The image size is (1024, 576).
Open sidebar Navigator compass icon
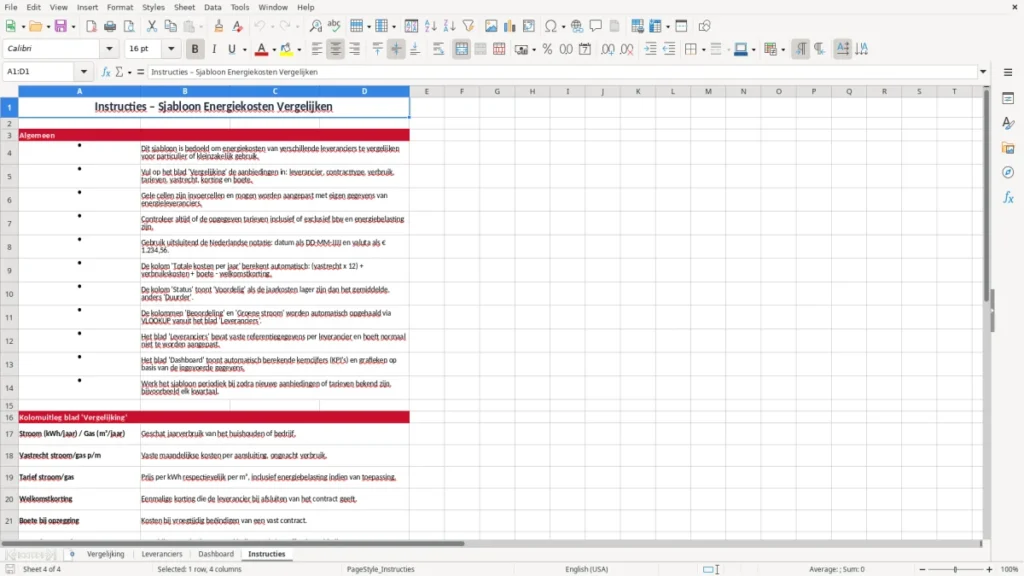[x=1008, y=172]
